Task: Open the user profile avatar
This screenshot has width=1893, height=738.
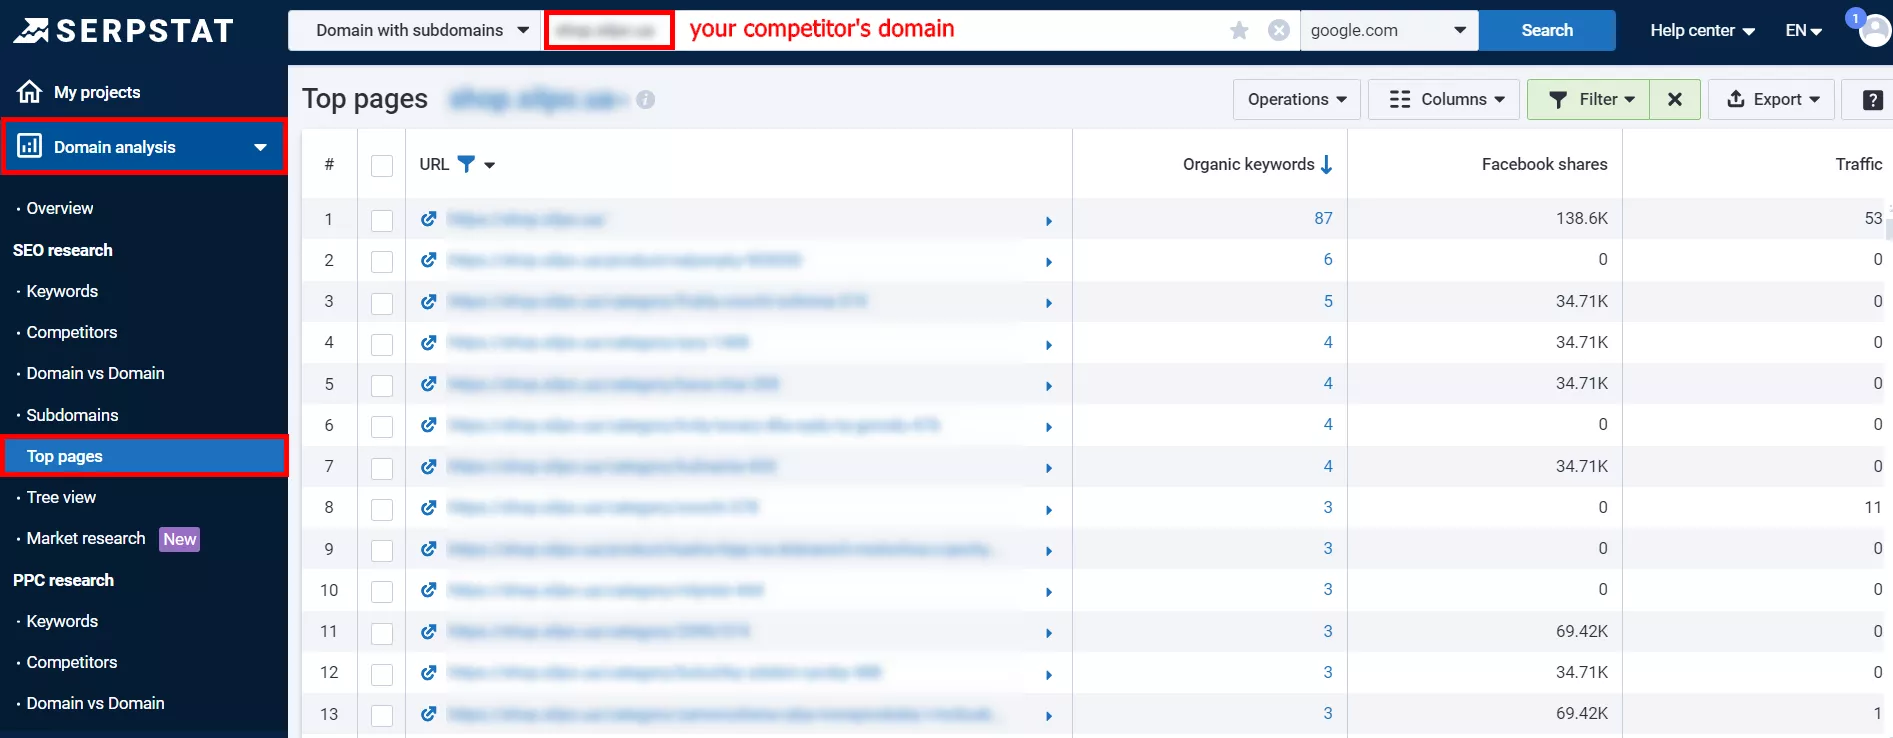Action: tap(1875, 30)
